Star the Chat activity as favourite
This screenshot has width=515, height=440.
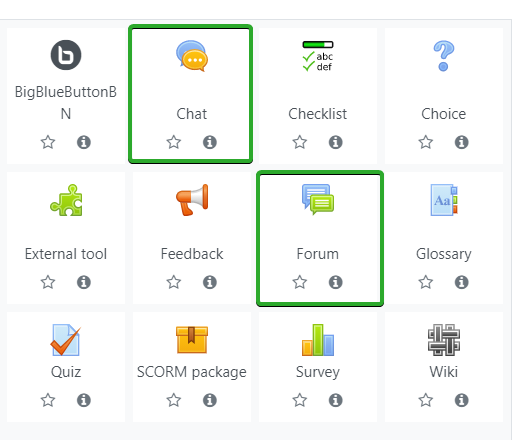click(174, 142)
